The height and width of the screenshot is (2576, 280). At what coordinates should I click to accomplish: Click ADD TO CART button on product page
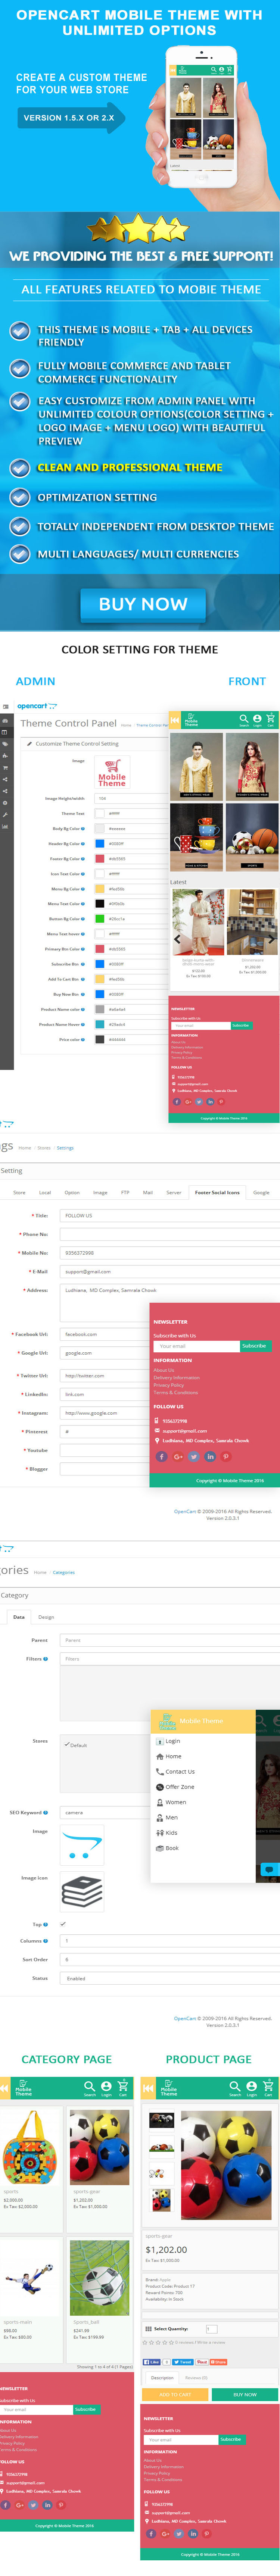pos(175,2395)
